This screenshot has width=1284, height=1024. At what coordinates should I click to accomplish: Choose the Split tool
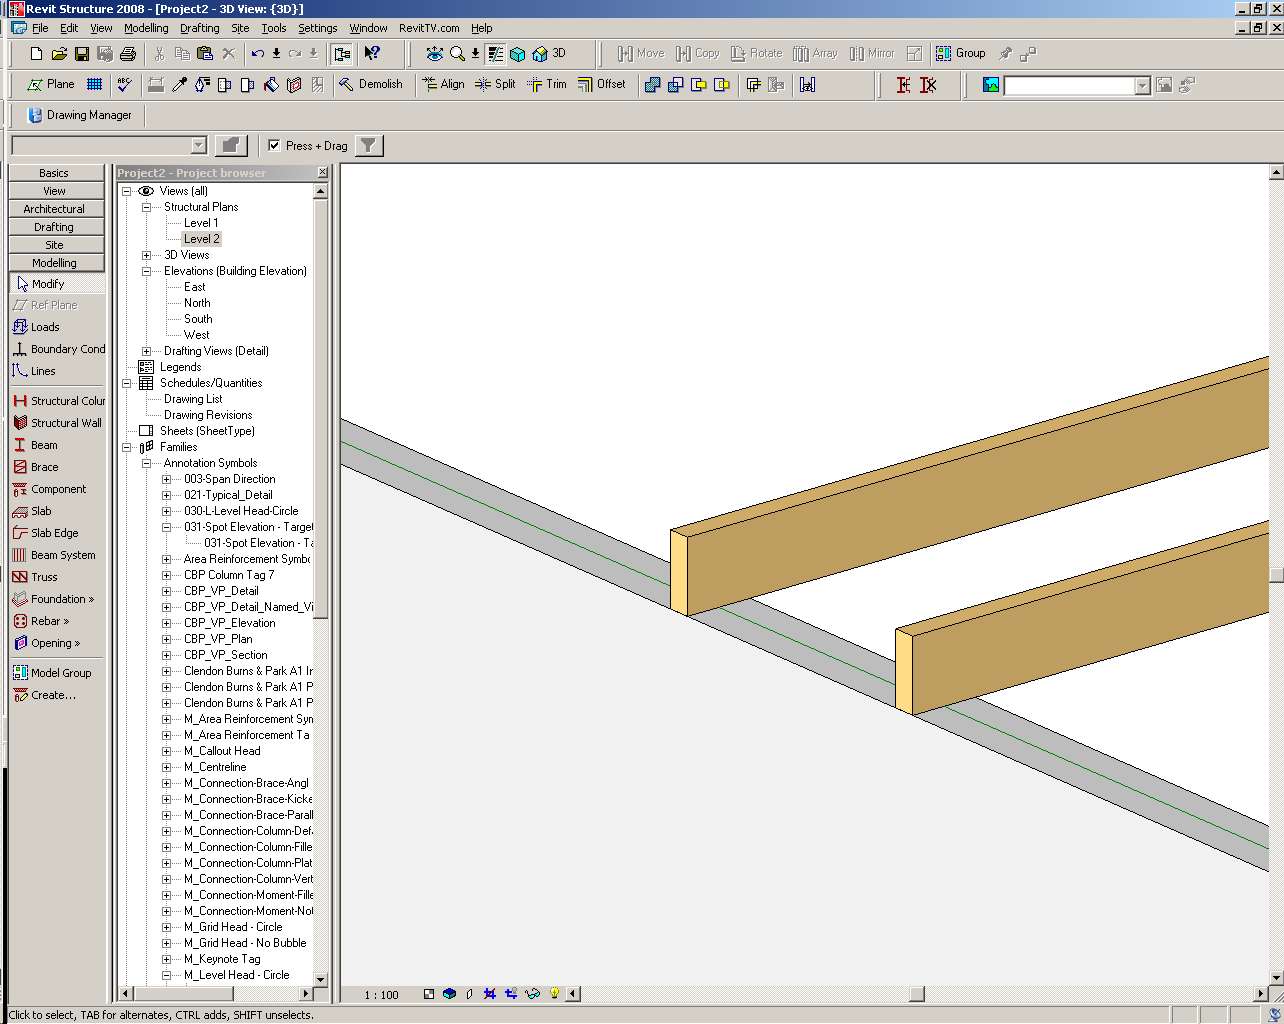[x=496, y=85]
